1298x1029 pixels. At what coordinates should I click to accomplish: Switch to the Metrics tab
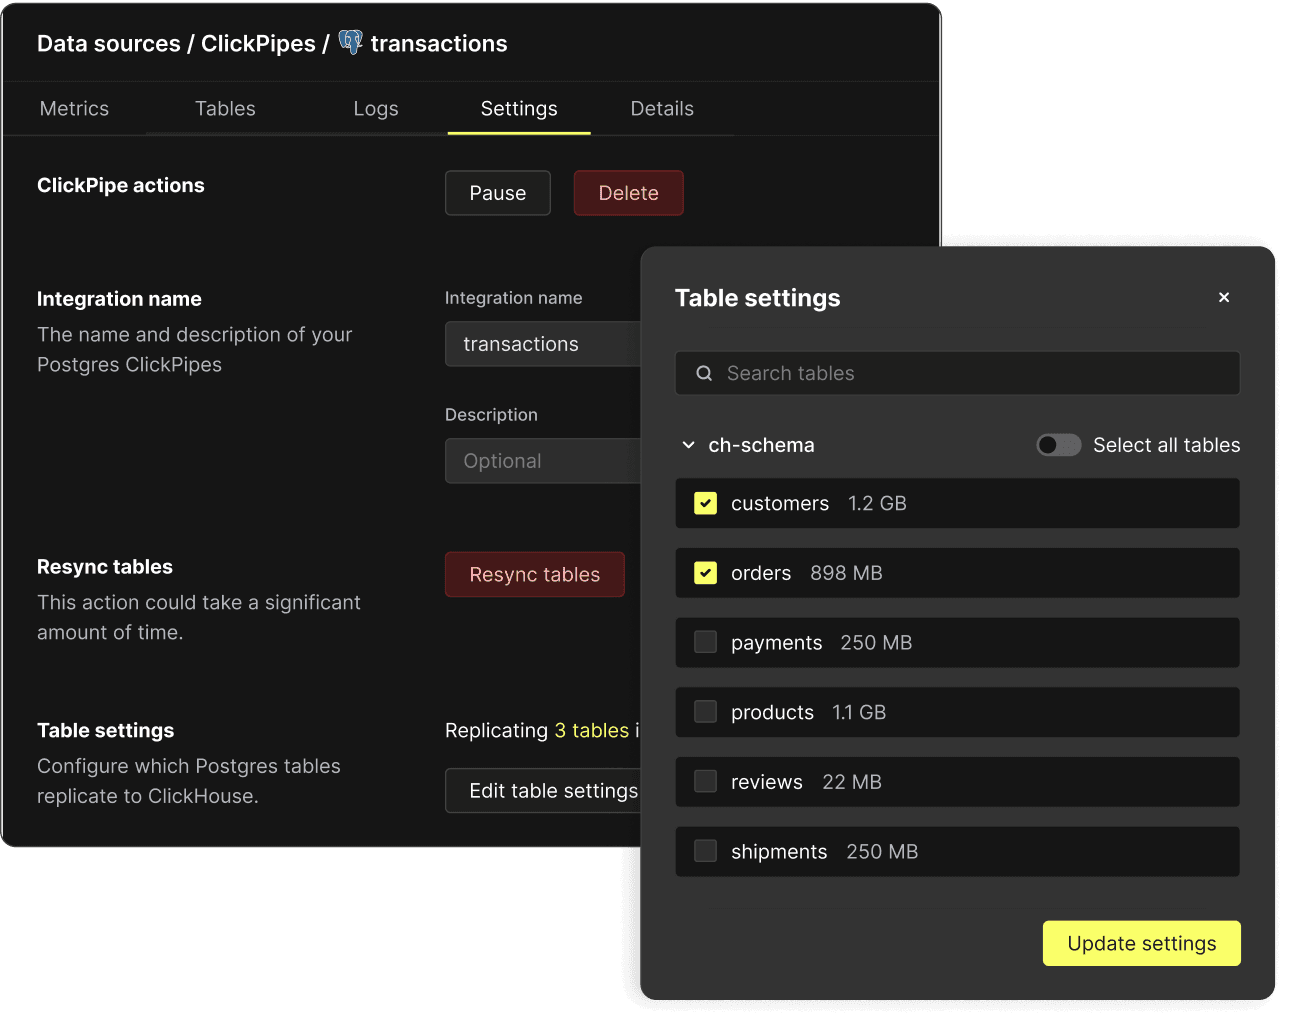tap(74, 109)
